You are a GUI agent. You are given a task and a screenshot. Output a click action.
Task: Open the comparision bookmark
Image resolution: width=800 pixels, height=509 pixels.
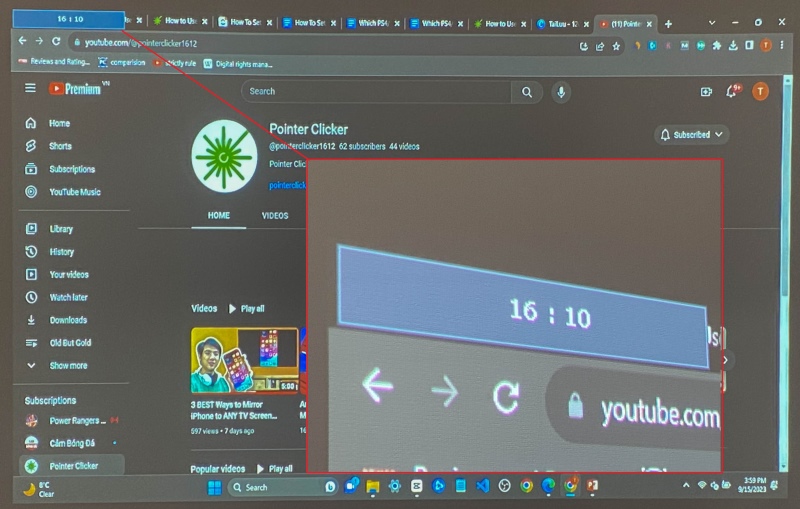coord(122,63)
